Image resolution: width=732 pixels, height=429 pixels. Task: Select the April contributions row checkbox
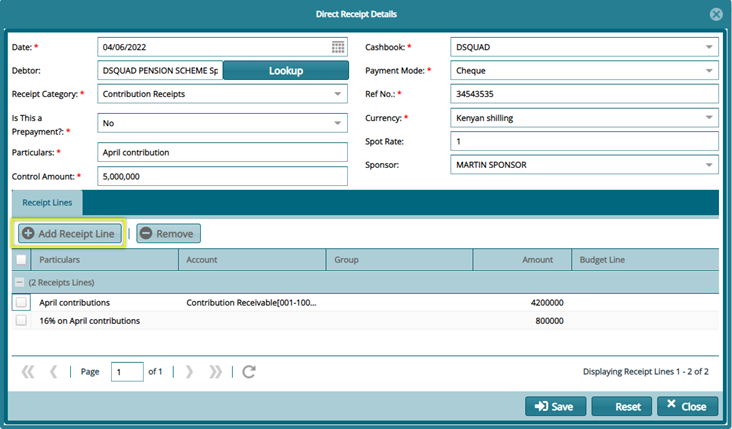pos(21,302)
